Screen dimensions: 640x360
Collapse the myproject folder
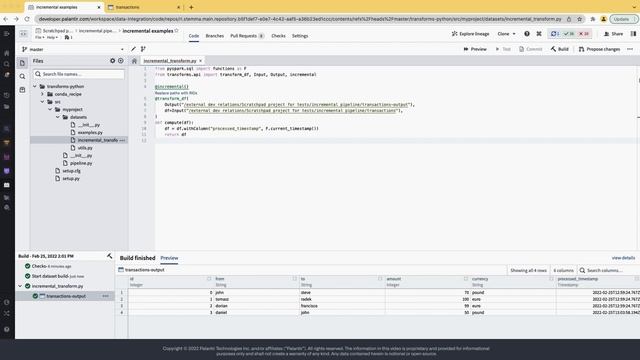(50, 109)
